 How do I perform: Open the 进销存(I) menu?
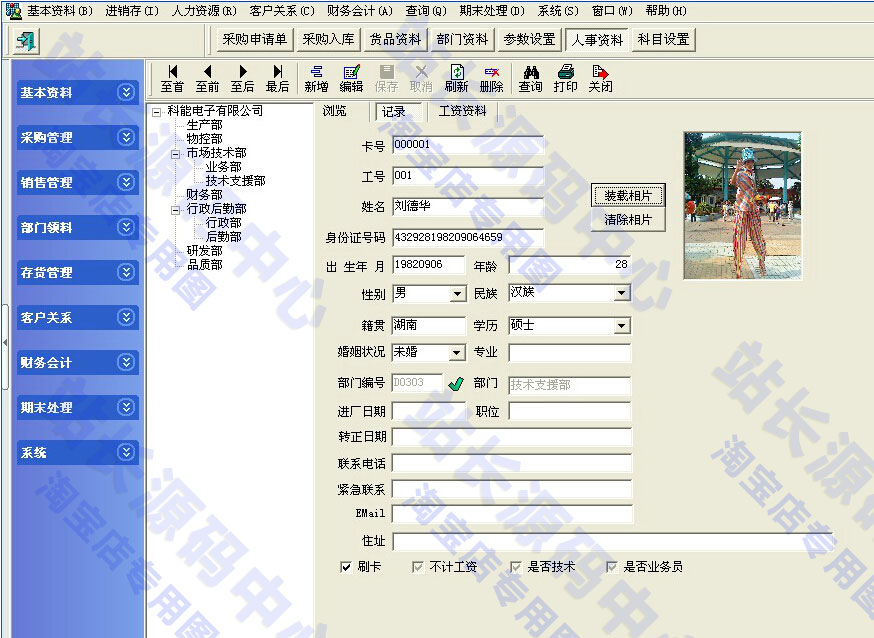[132, 11]
